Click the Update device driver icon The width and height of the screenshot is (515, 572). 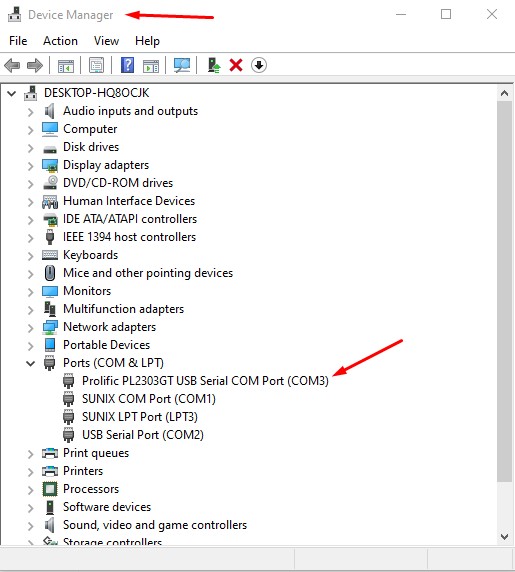point(214,66)
